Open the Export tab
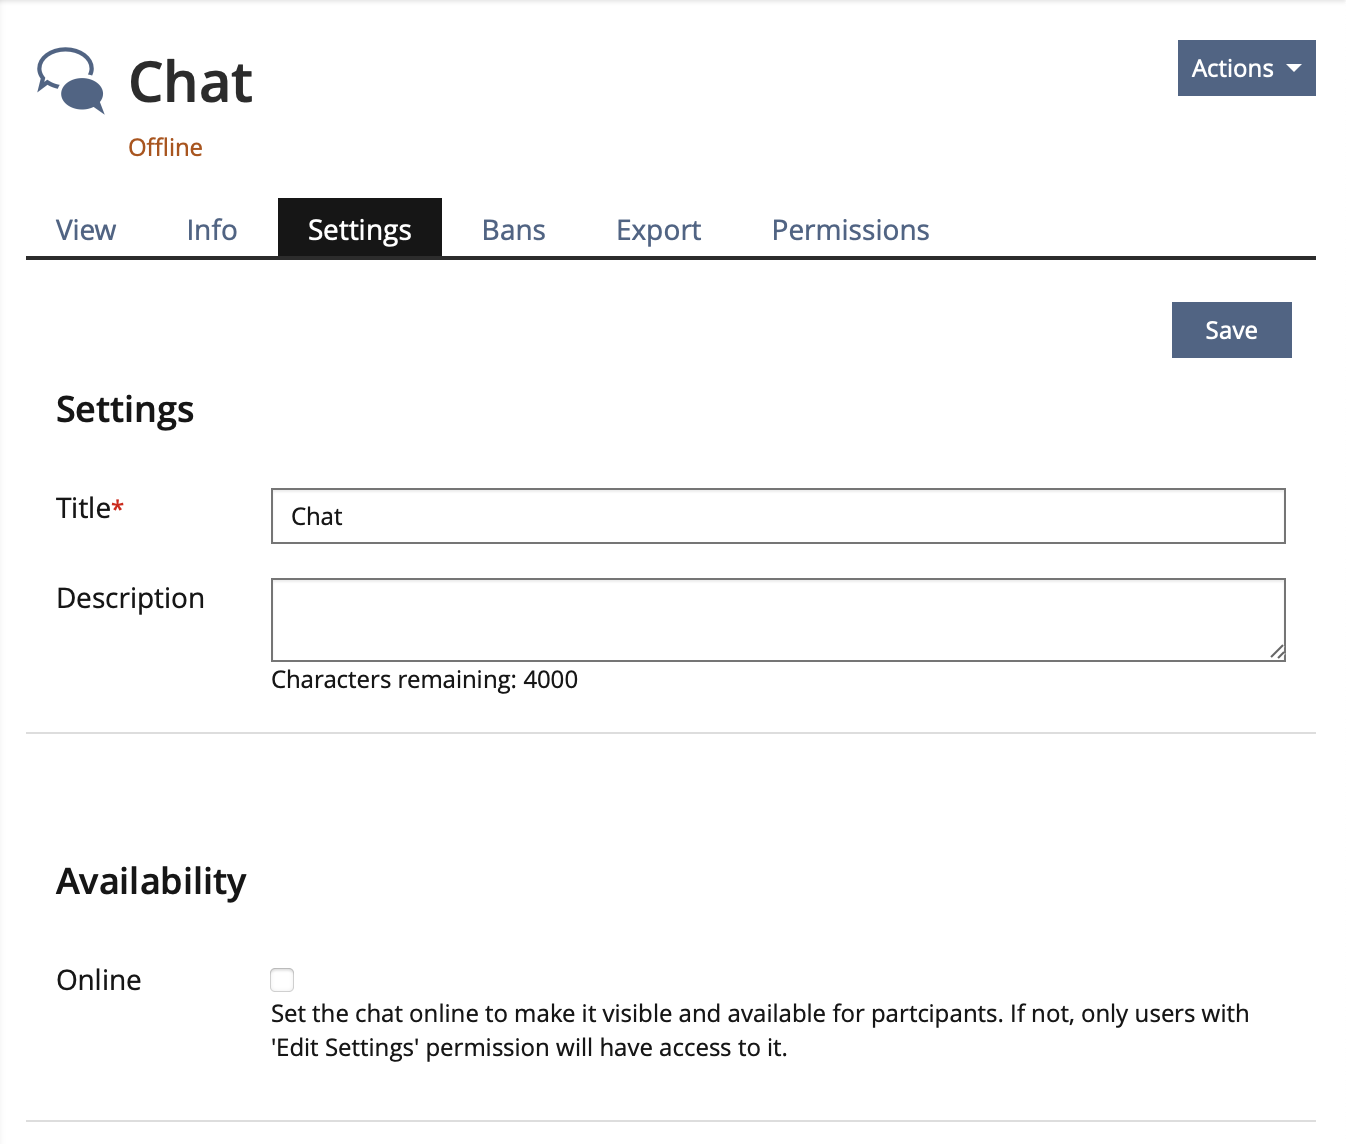This screenshot has width=1346, height=1144. (658, 230)
